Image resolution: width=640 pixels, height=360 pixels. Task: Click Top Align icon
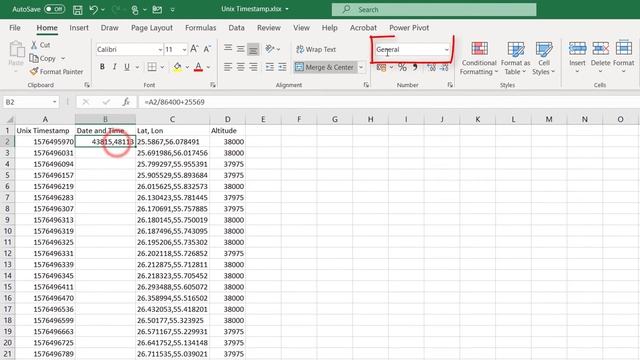coord(228,49)
